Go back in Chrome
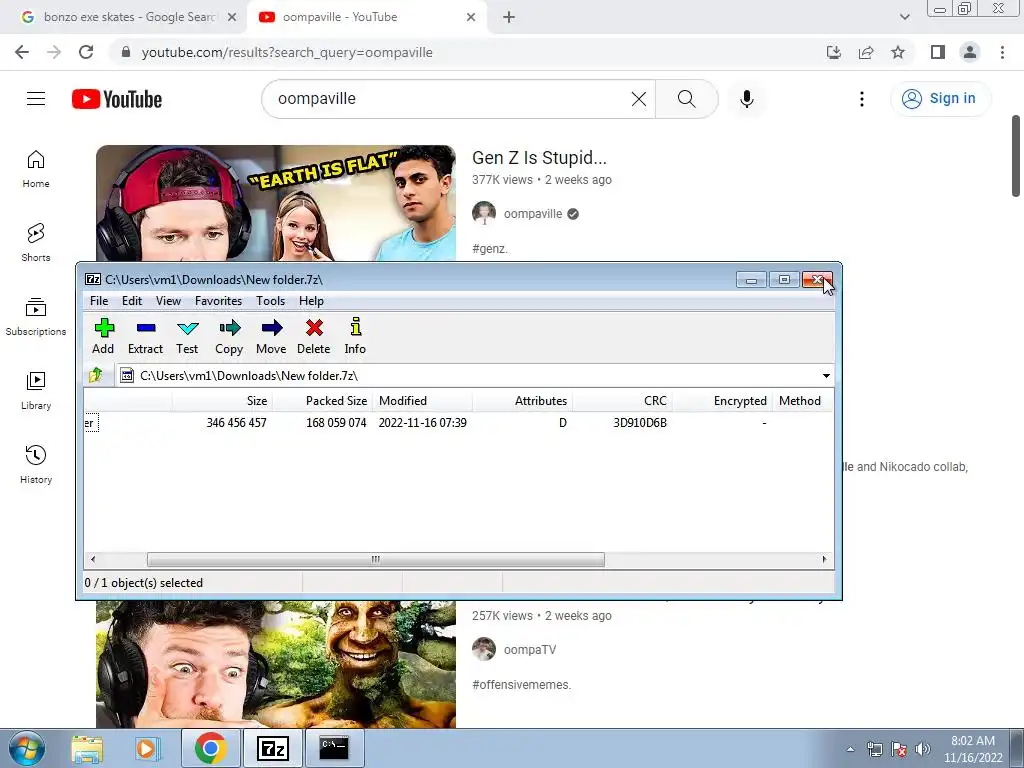The height and width of the screenshot is (768, 1024). [x=22, y=52]
